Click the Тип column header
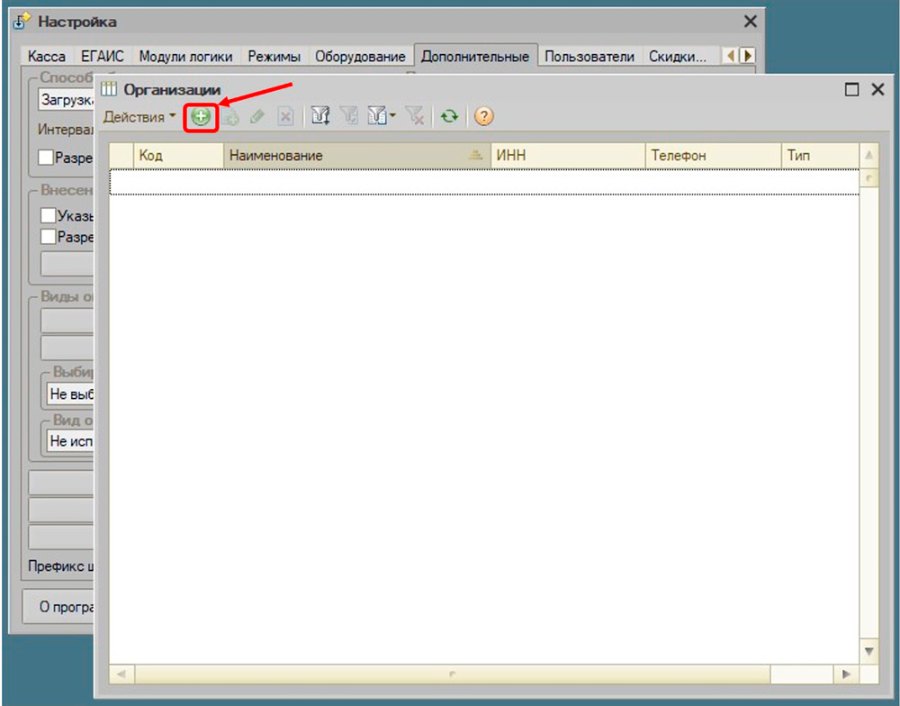900x706 pixels. [820, 156]
